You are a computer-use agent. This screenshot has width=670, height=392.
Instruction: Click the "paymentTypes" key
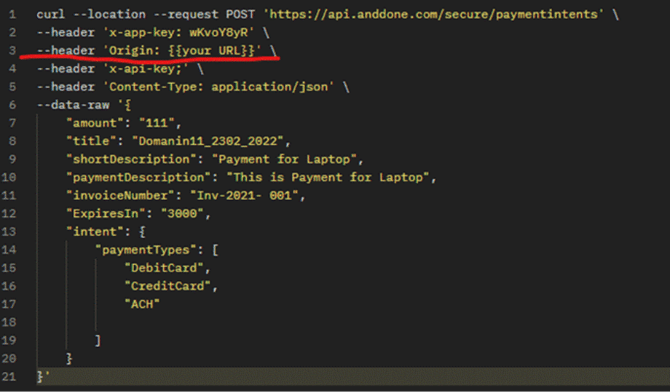pos(146,250)
